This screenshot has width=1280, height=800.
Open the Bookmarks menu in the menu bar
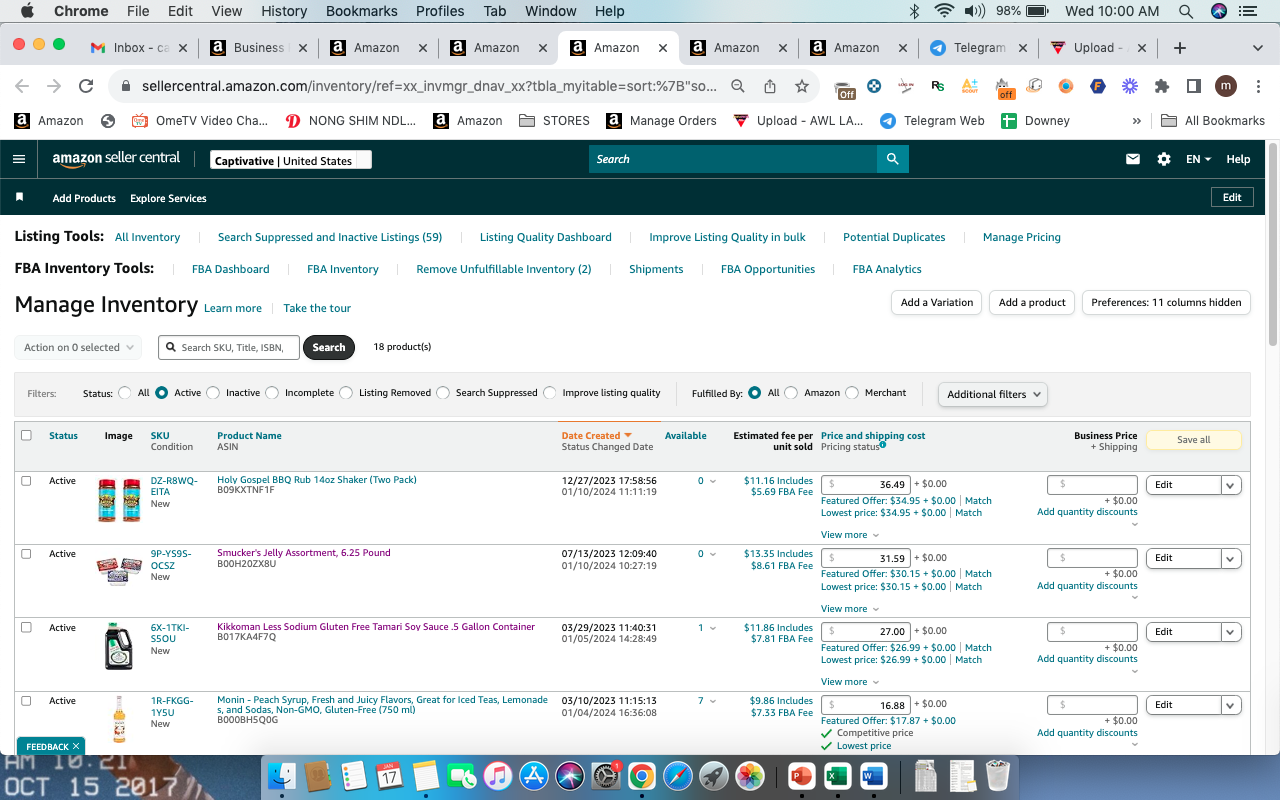tap(361, 11)
